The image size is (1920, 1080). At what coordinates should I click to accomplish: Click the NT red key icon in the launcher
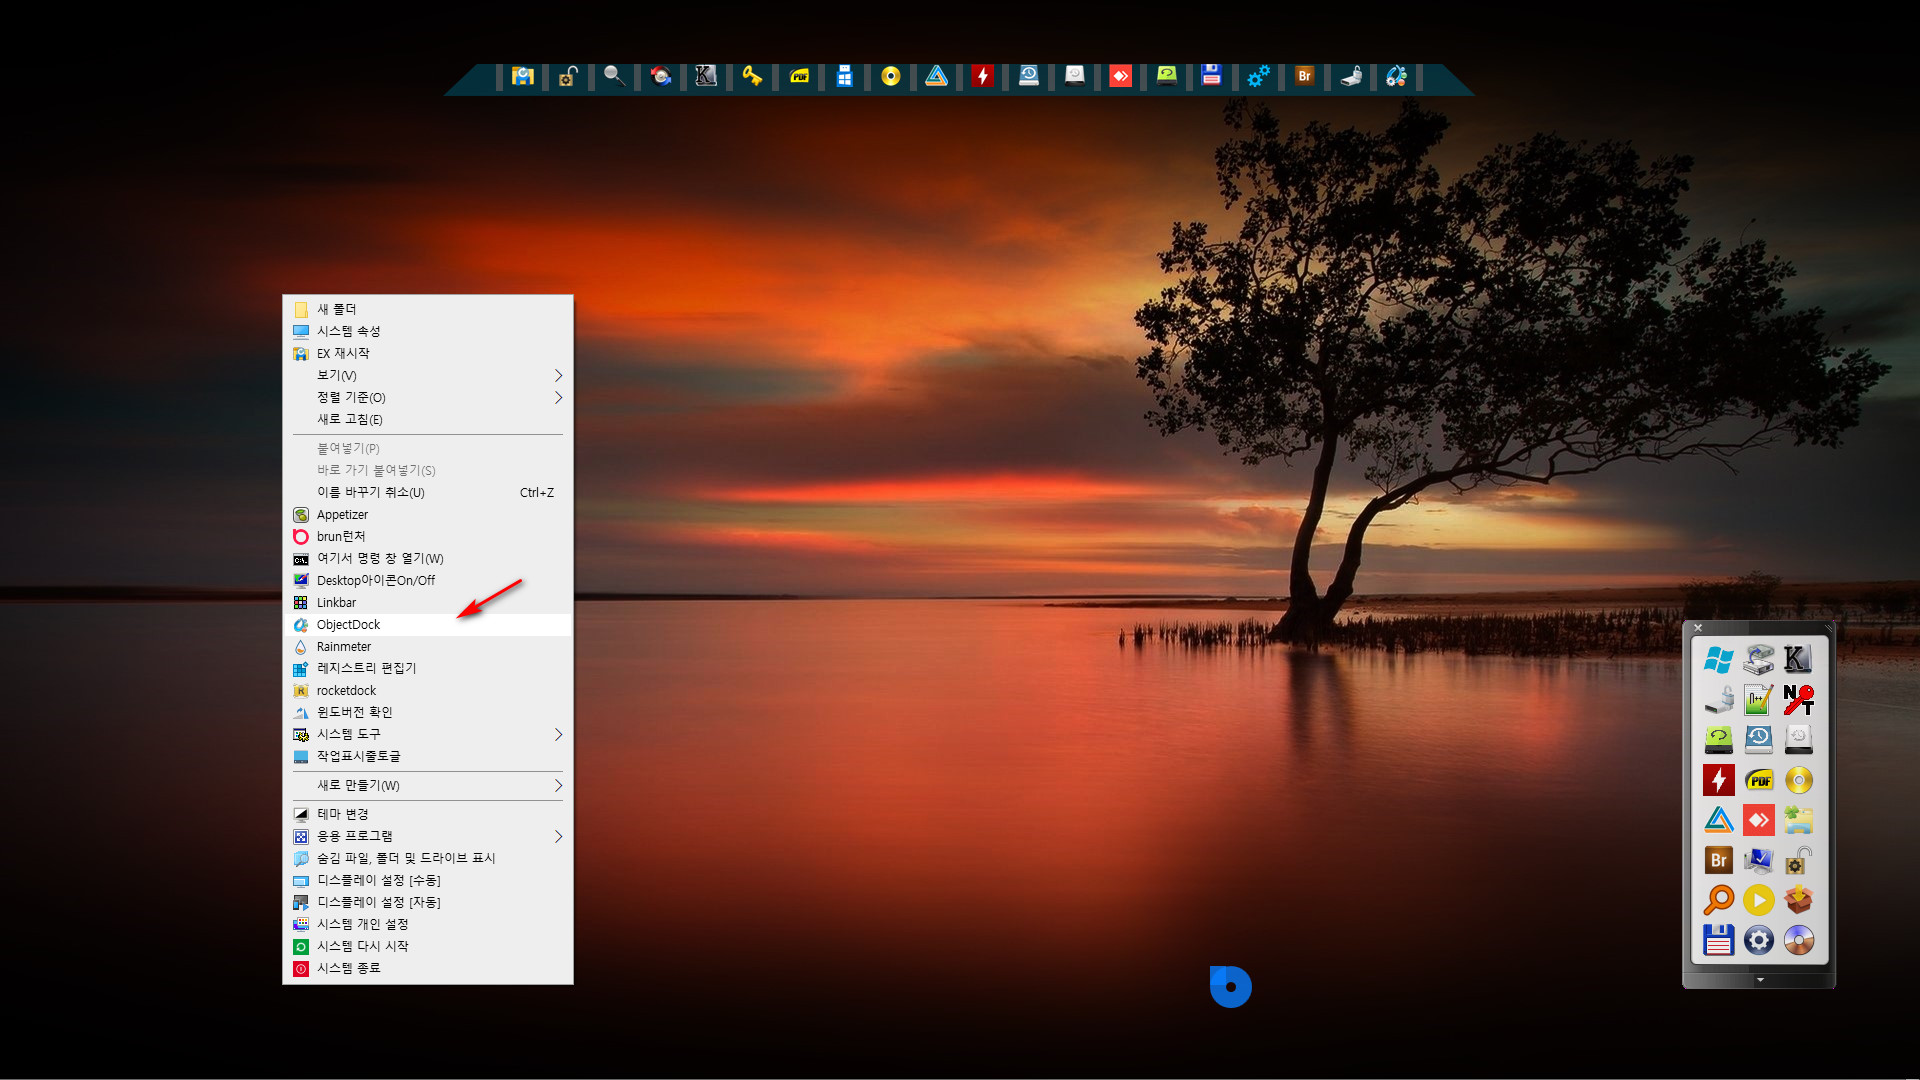tap(1799, 699)
